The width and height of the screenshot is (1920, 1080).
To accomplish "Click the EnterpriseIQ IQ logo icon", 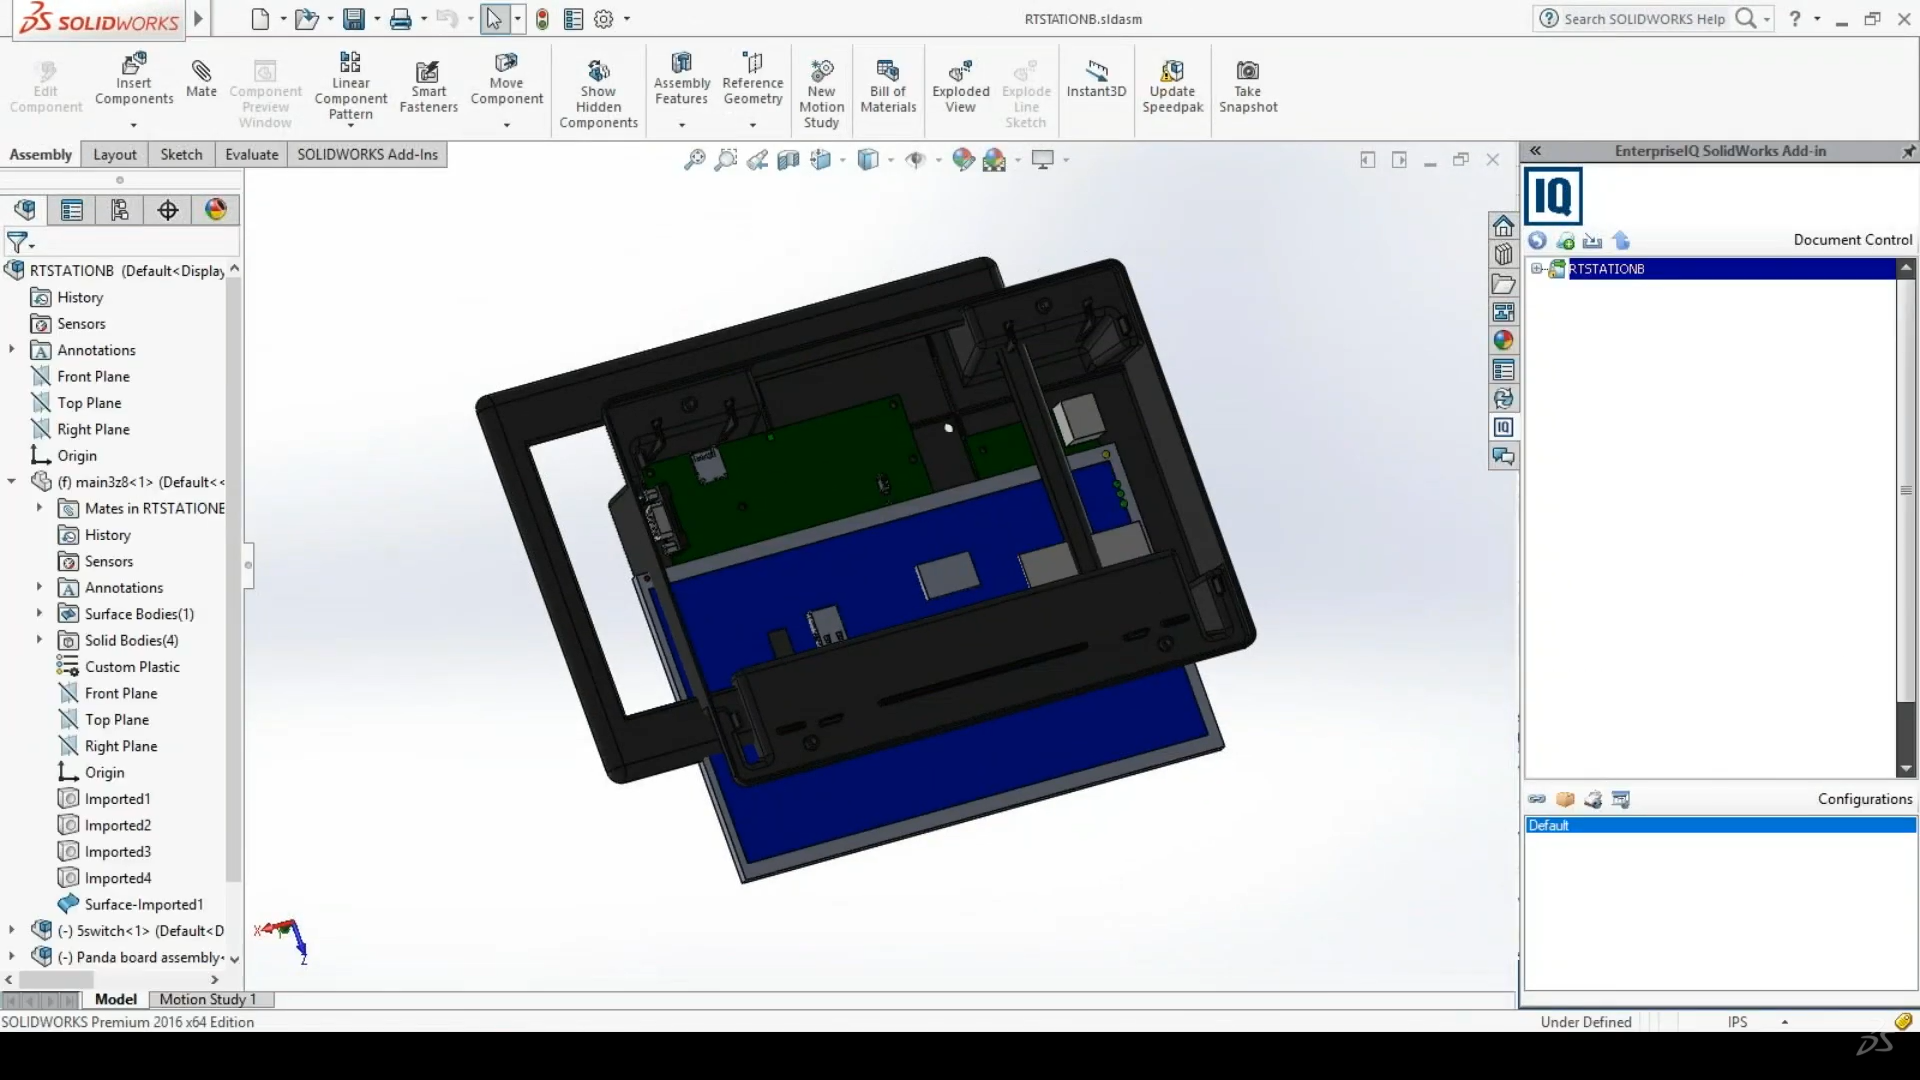I will (1553, 196).
